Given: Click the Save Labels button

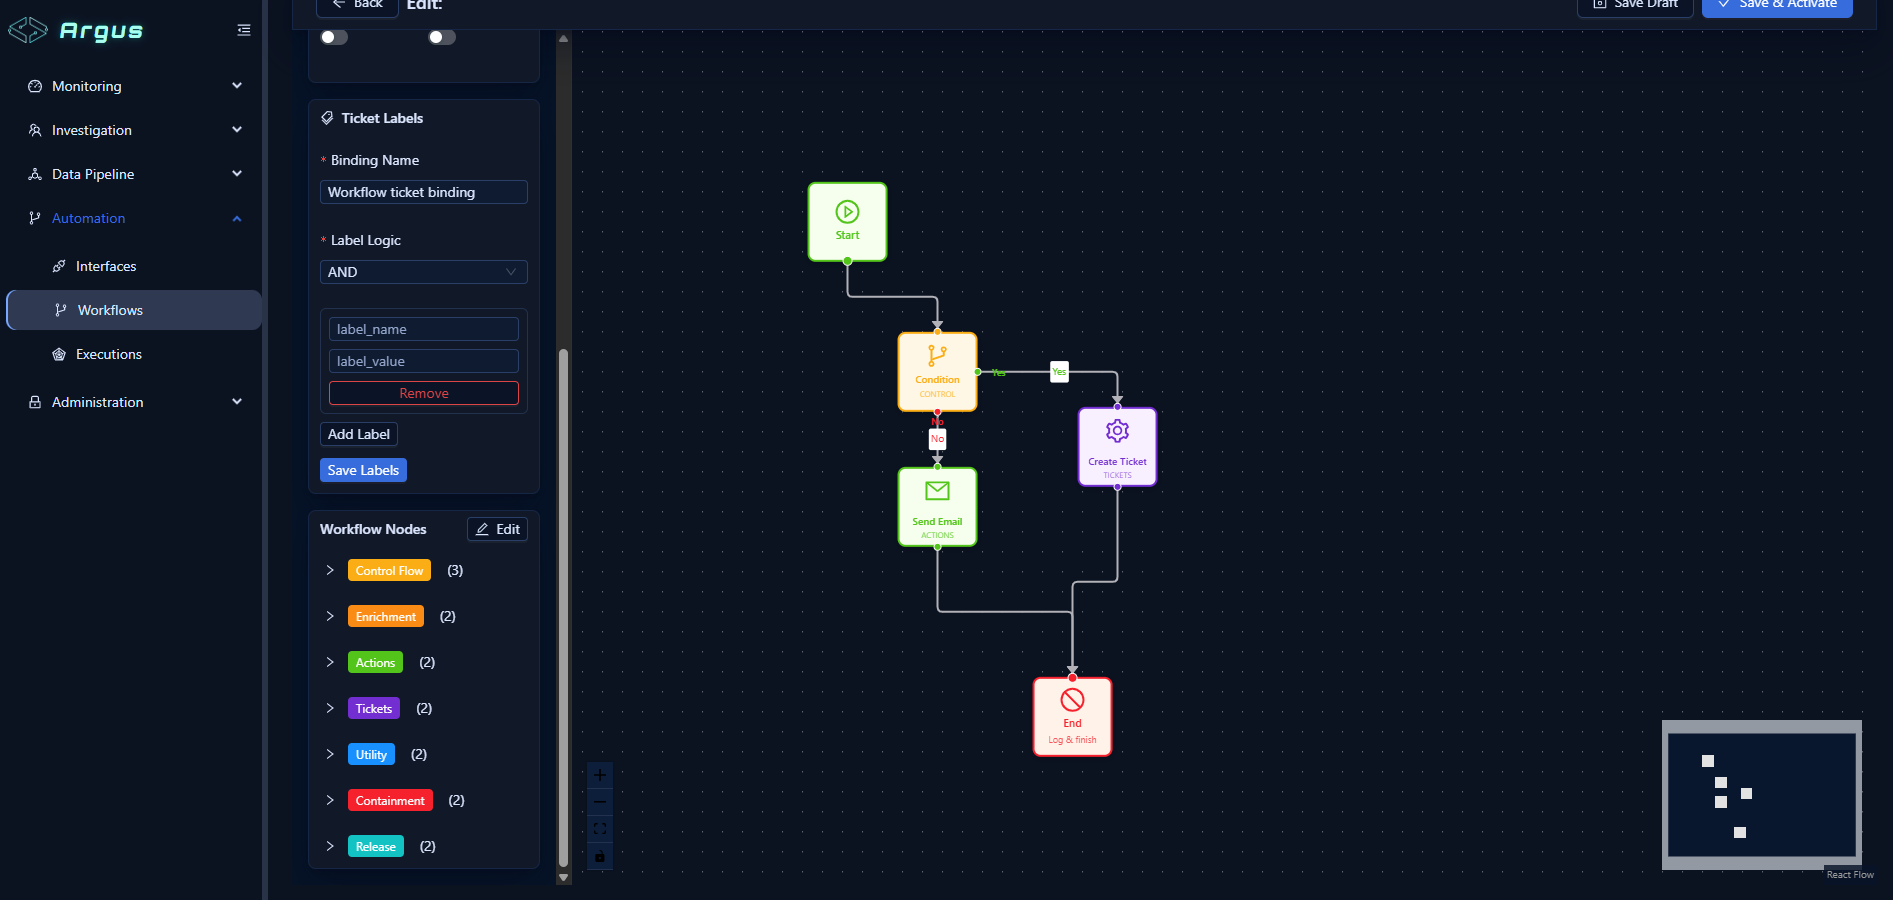Looking at the screenshot, I should point(363,470).
